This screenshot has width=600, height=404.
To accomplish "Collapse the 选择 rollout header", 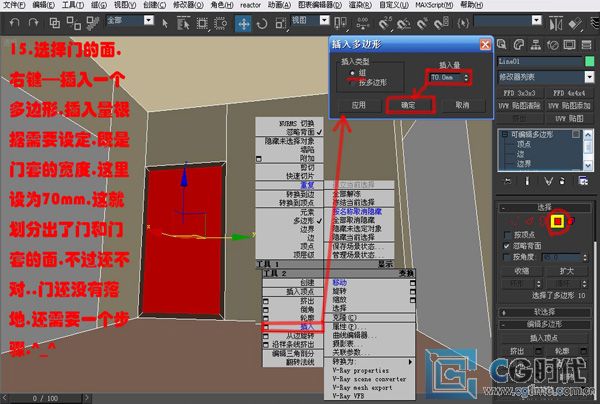I will coord(544,207).
